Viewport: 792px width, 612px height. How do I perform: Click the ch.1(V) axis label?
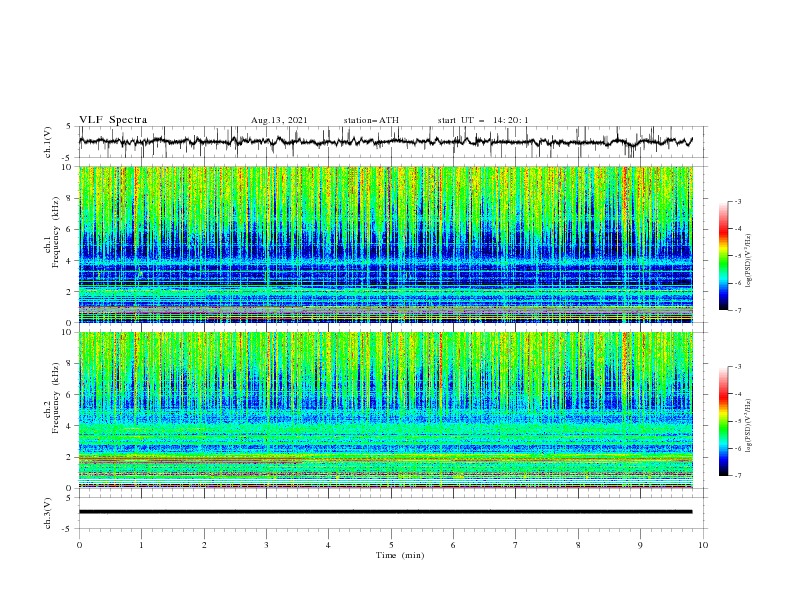(x=47, y=142)
